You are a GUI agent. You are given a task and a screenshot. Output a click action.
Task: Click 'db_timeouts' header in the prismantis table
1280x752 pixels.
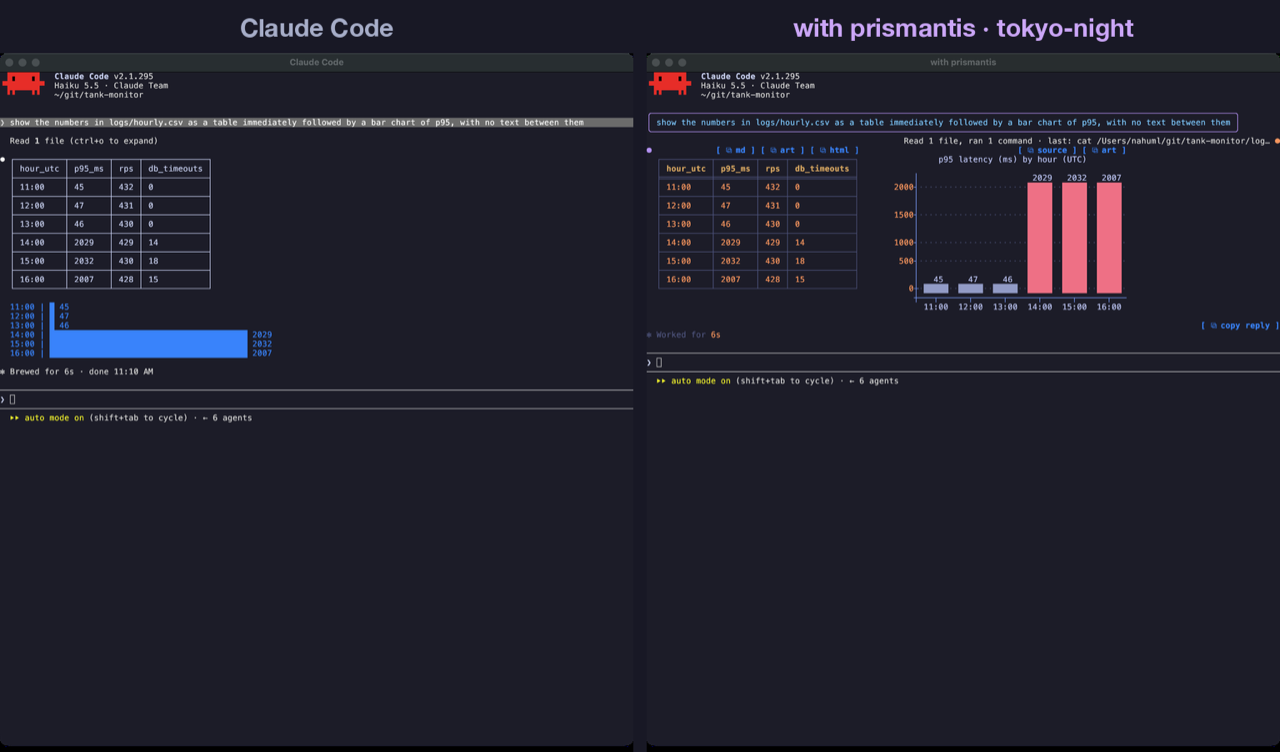[822, 169]
